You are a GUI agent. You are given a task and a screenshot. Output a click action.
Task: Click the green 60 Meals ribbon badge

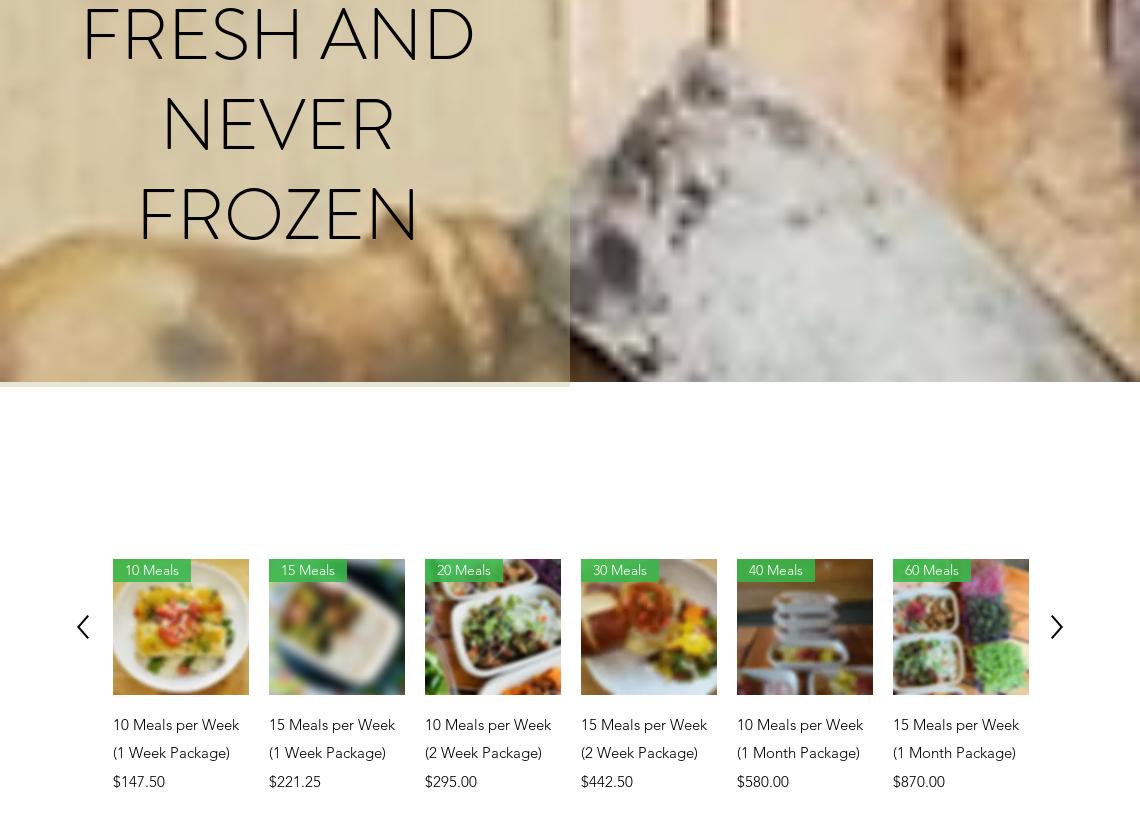[931, 571]
